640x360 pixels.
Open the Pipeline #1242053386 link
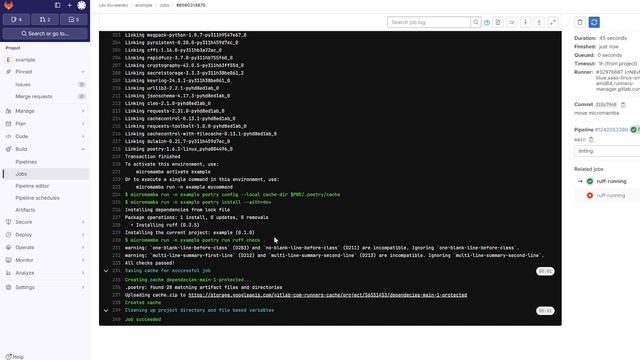click(611, 130)
